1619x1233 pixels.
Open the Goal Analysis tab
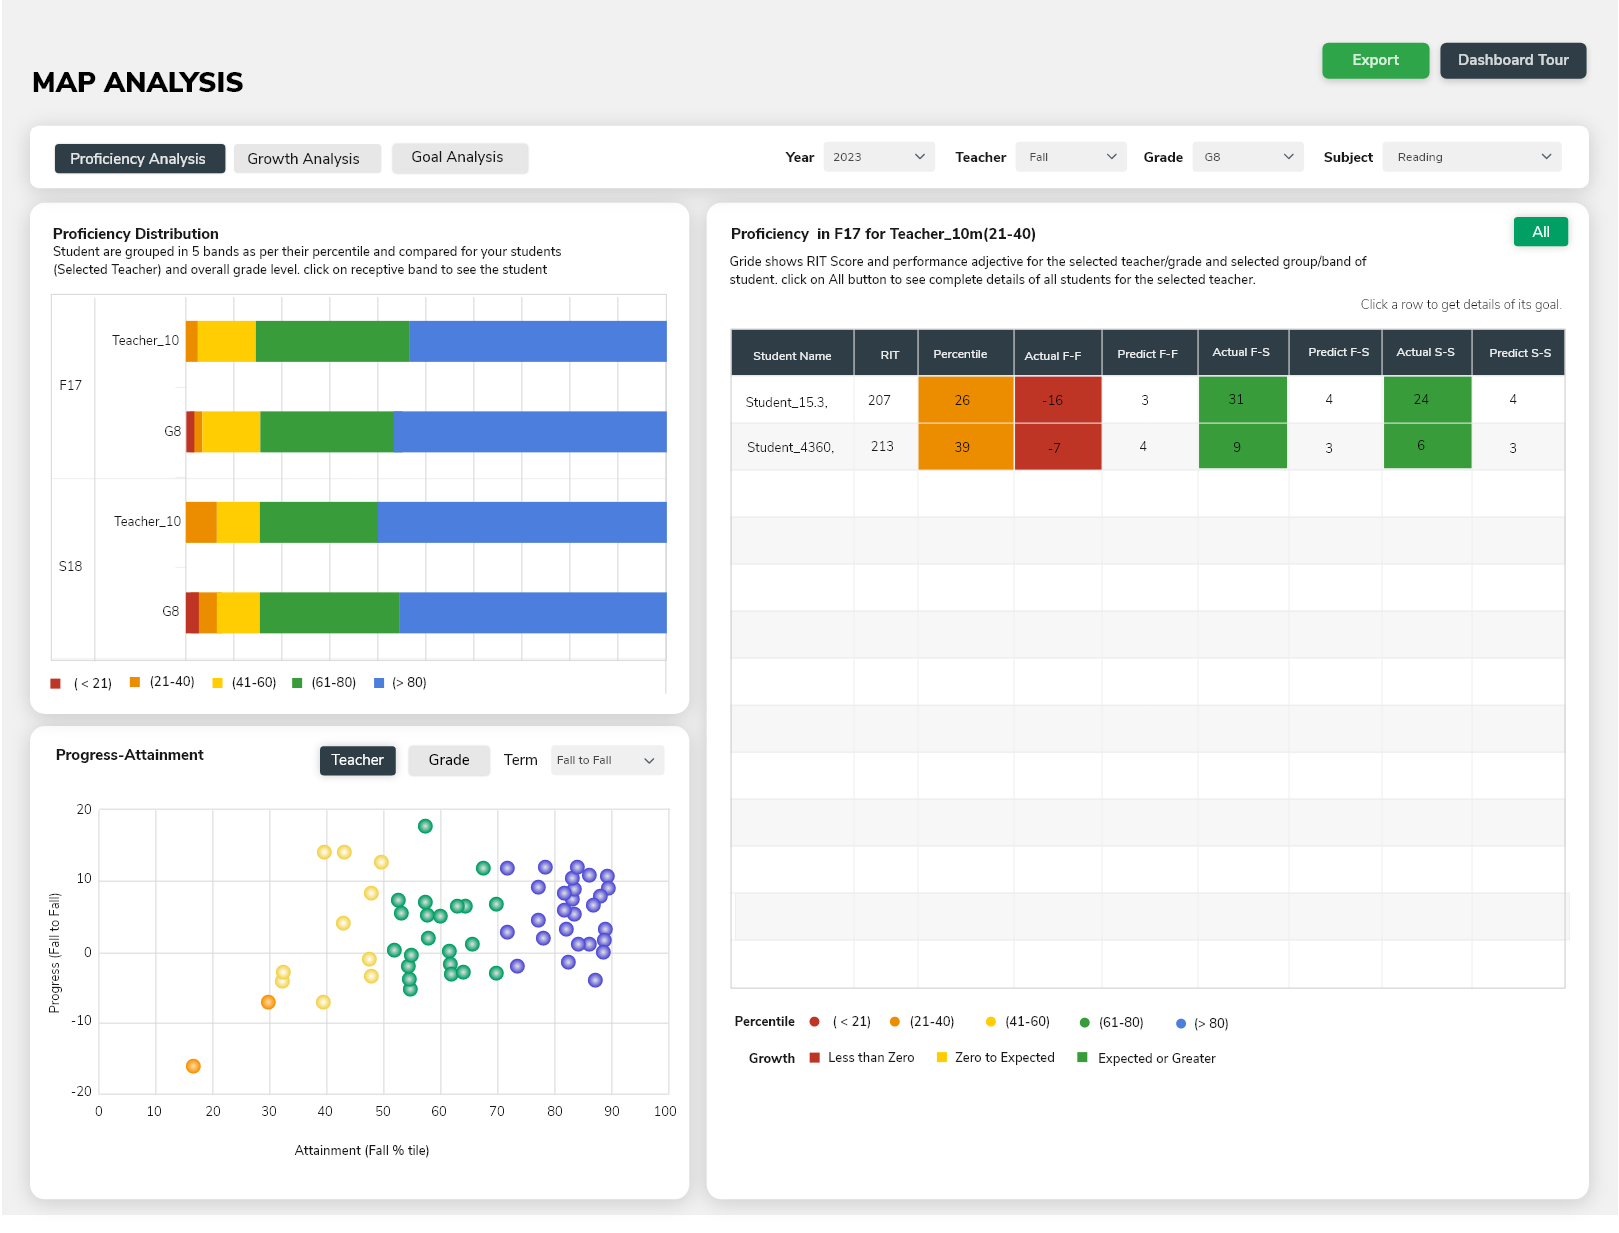pyautogui.click(x=458, y=157)
